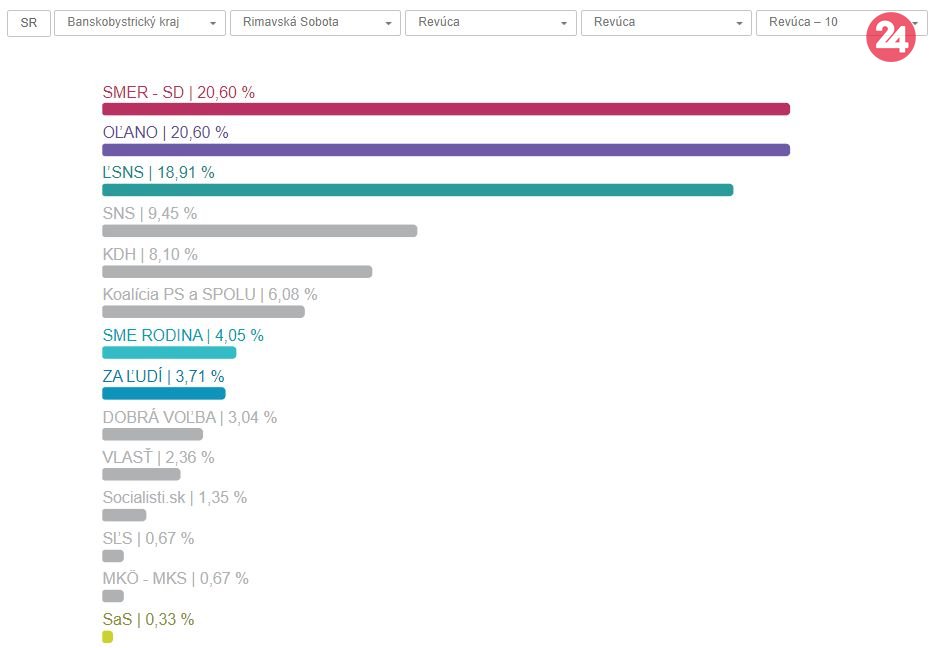Click the ĽSNS 18,91 % label

coord(158,172)
